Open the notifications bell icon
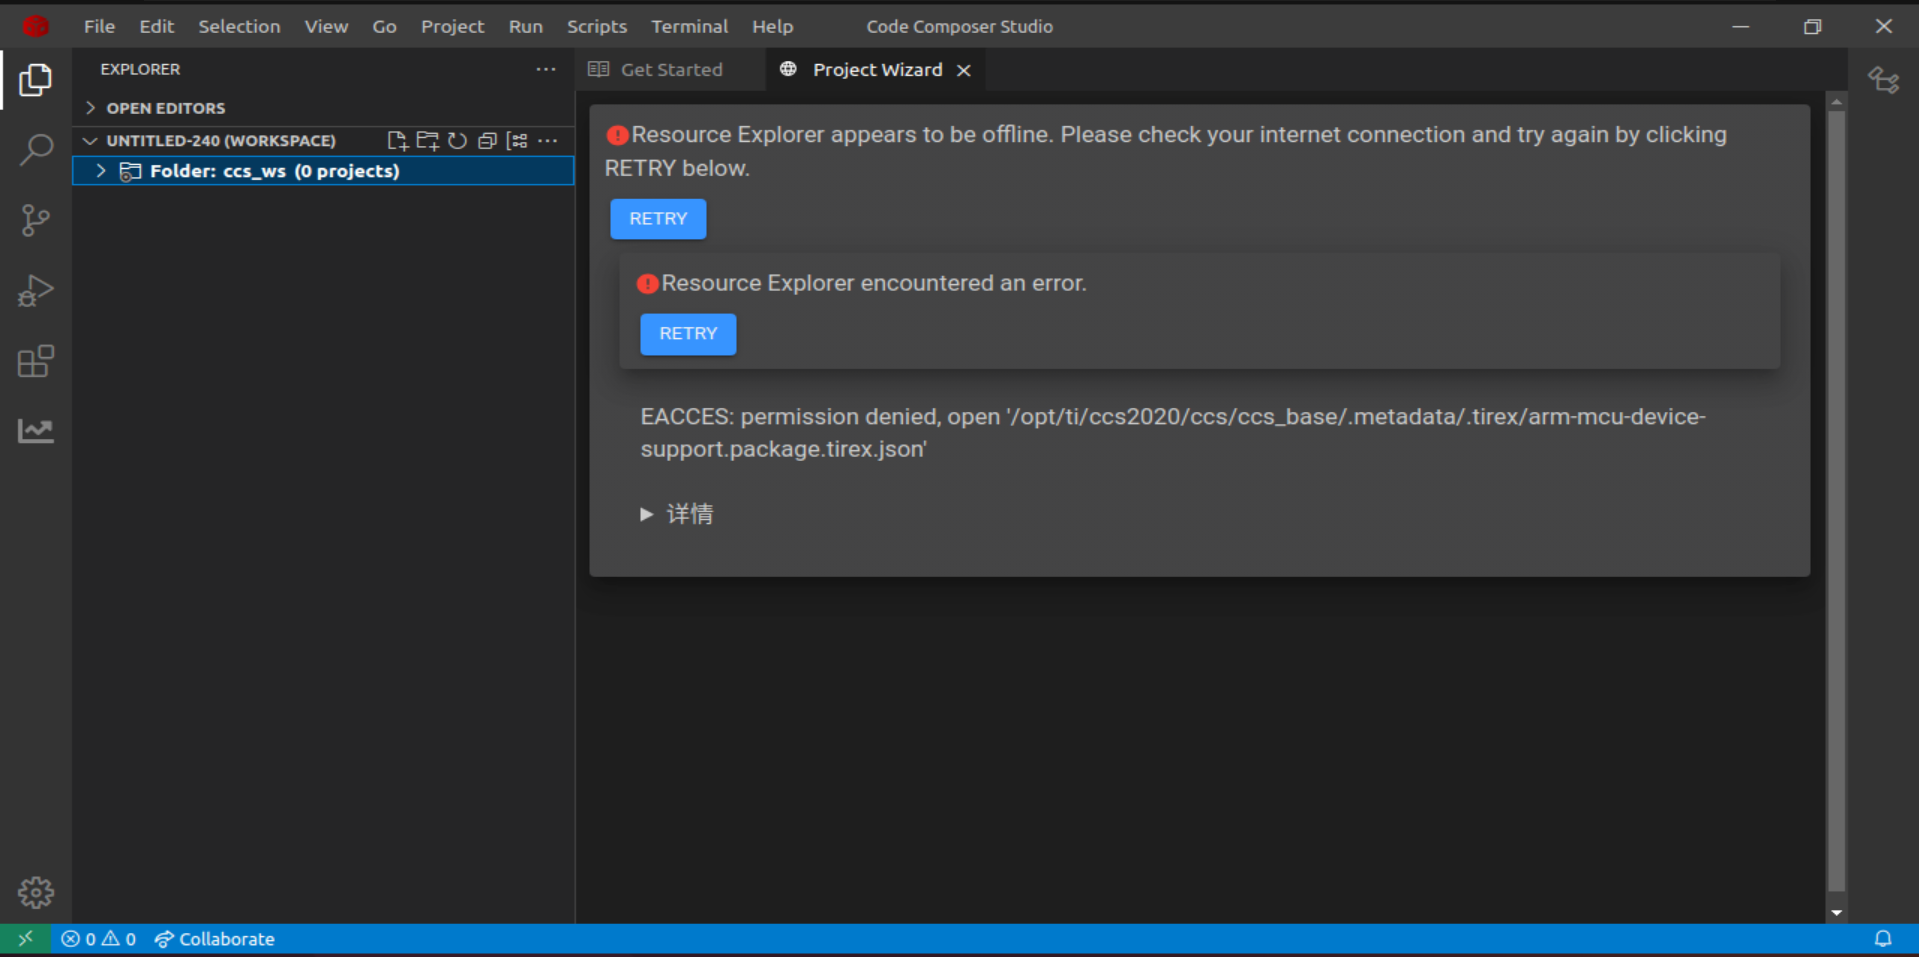 coord(1882,939)
